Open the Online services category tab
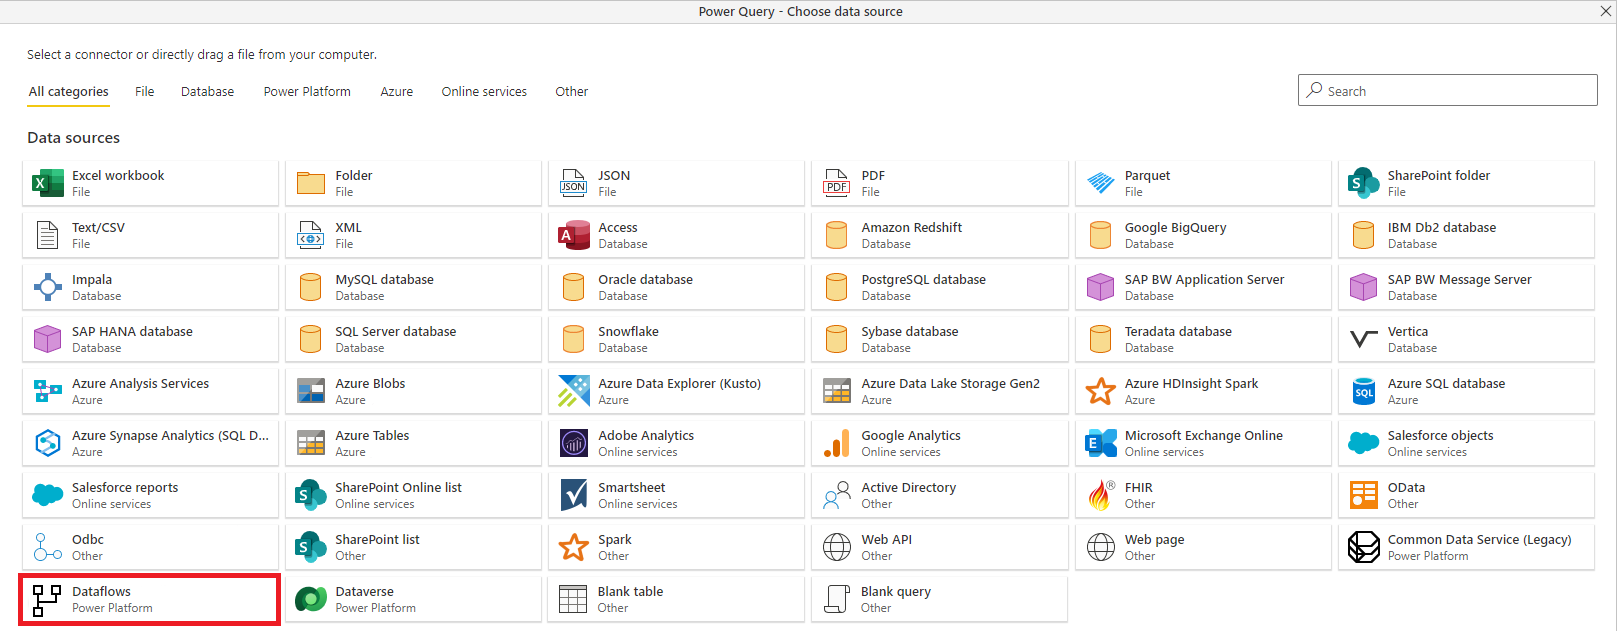 click(484, 92)
